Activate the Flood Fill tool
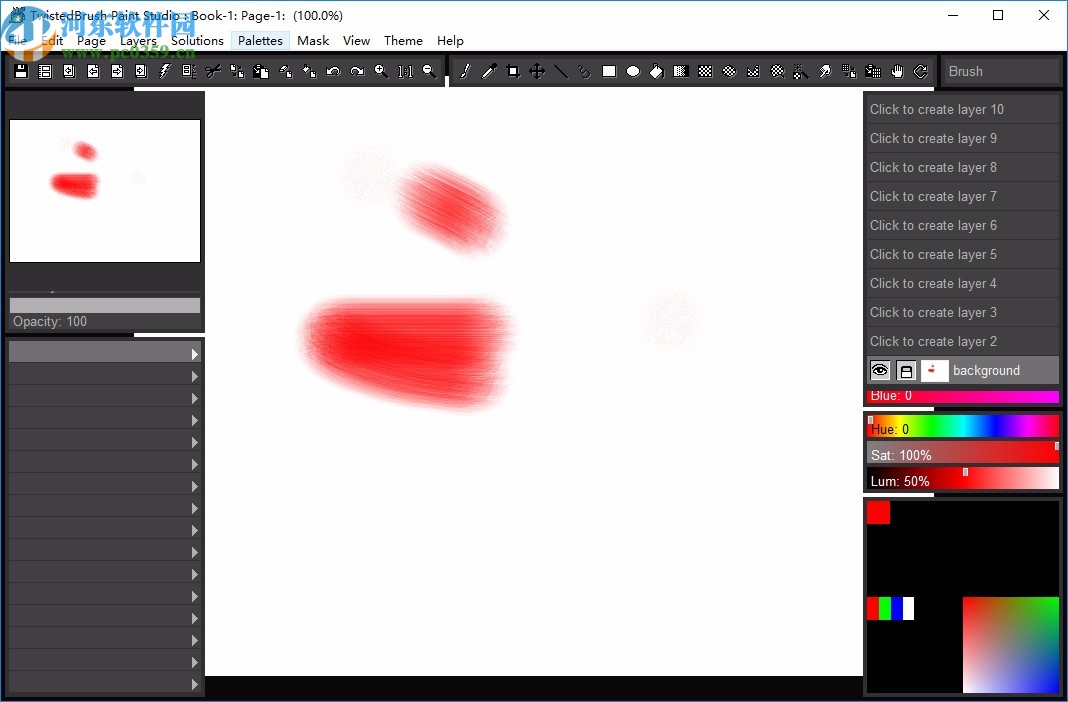1068x702 pixels. (x=656, y=71)
